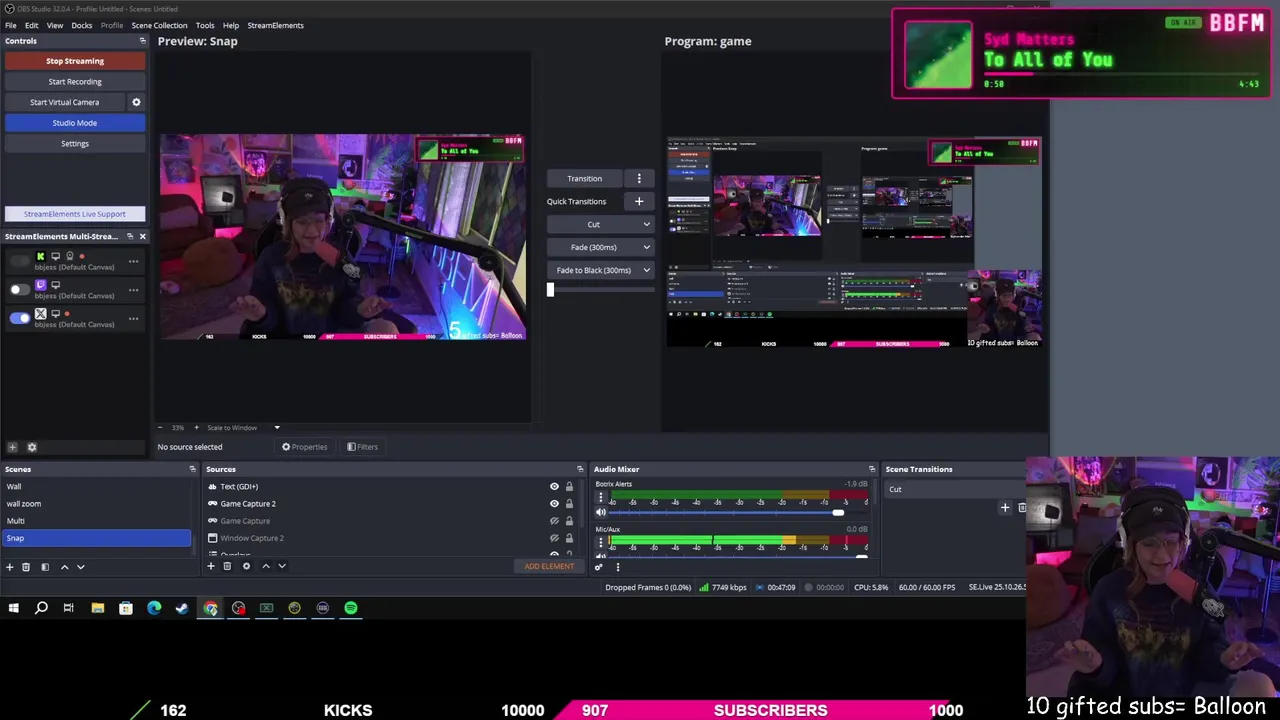Toggle the Twitch stream output switch
The width and height of the screenshot is (1280, 720).
click(x=20, y=290)
